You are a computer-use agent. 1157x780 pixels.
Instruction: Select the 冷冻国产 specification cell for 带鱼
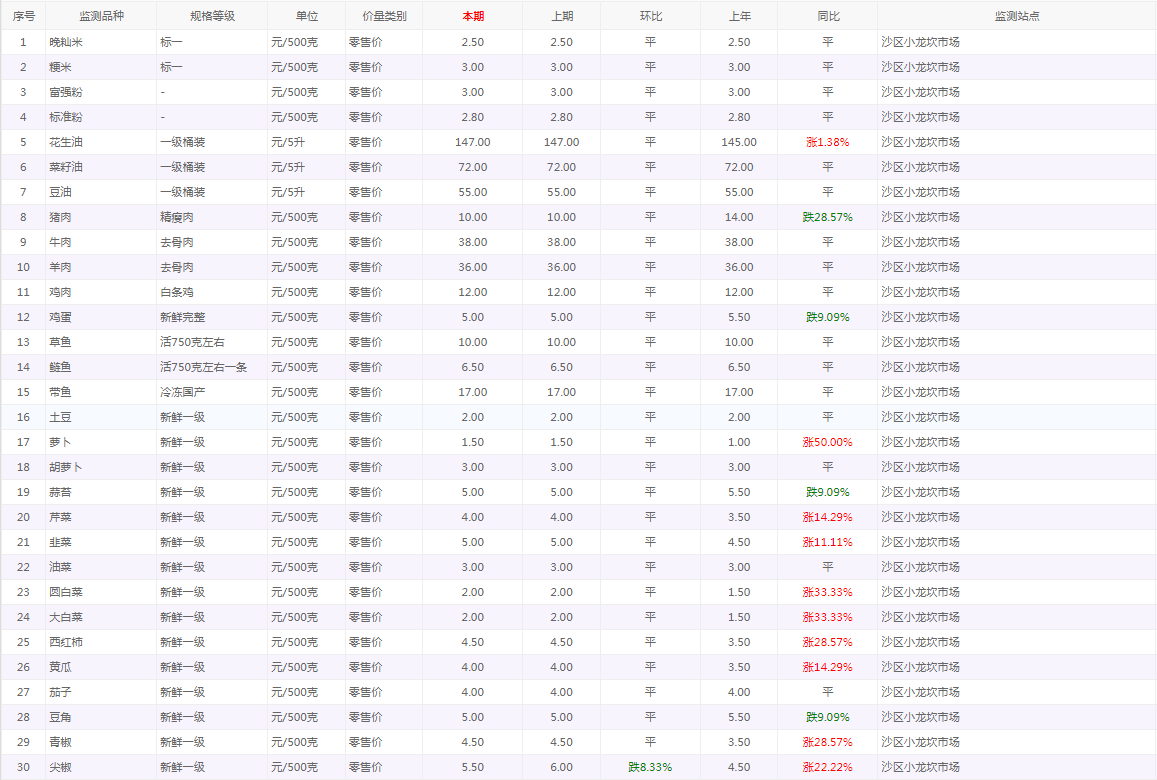[x=182, y=392]
